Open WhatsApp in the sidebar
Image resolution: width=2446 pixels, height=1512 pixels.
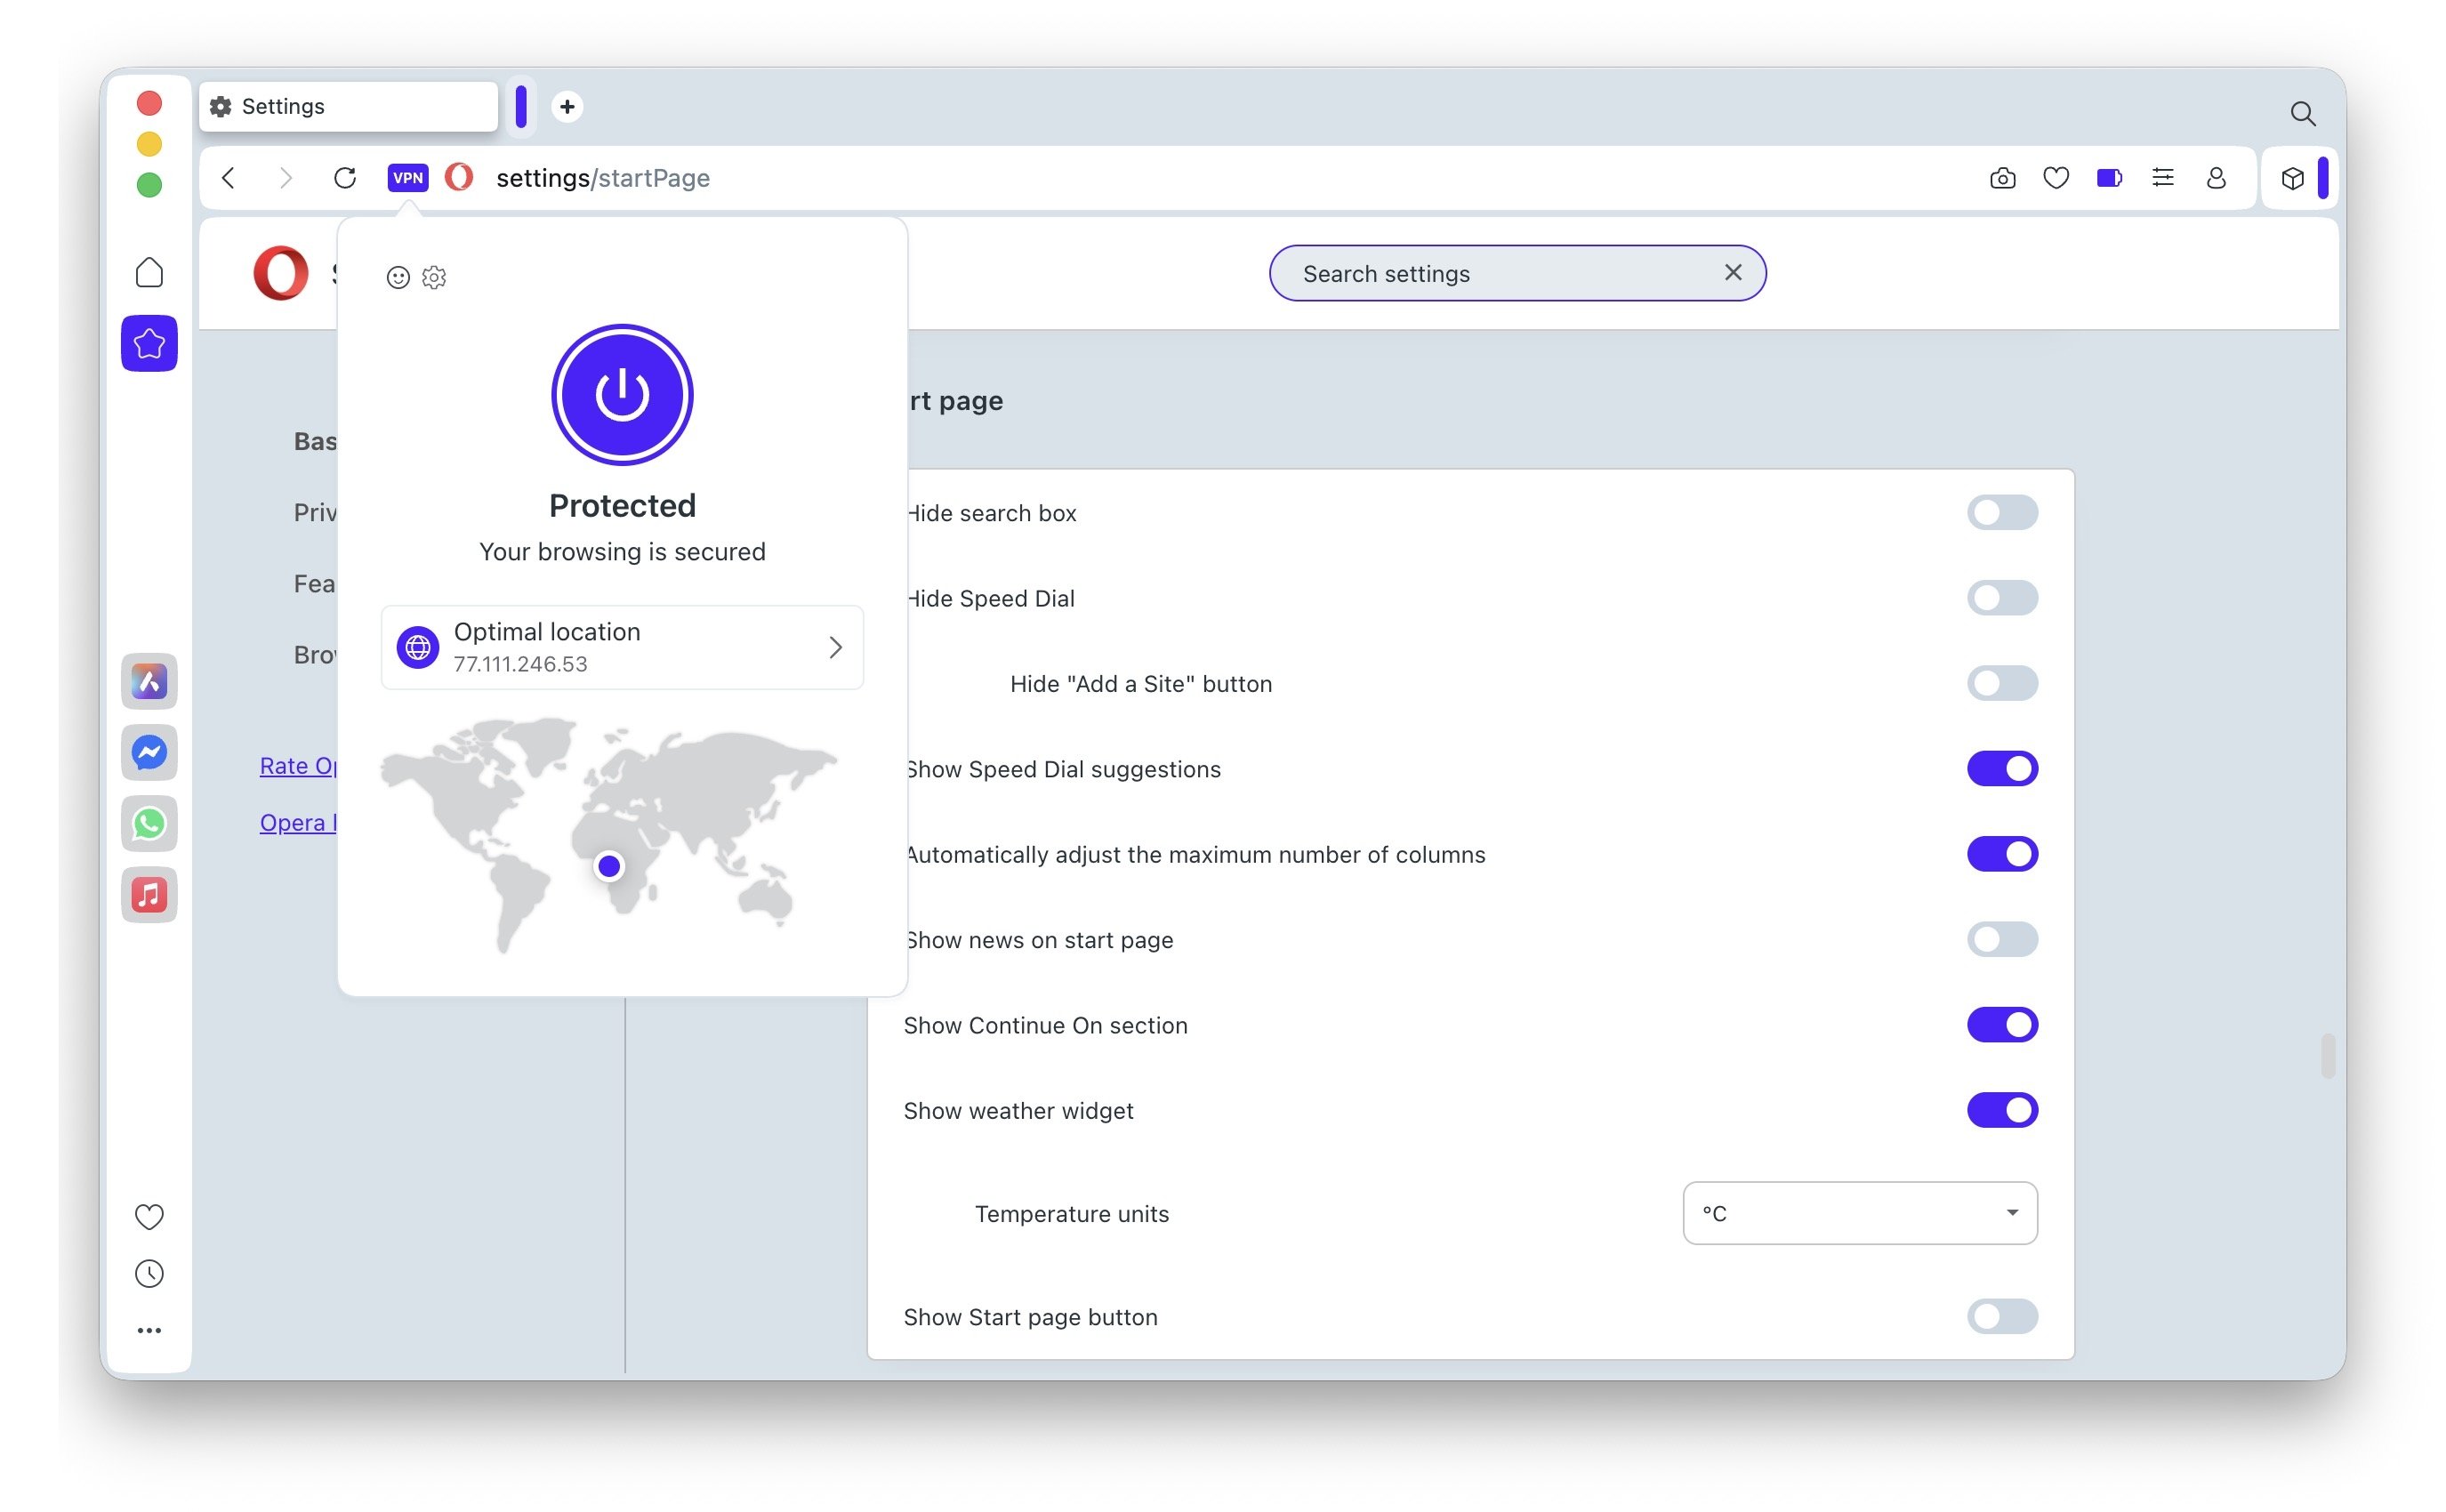point(149,823)
